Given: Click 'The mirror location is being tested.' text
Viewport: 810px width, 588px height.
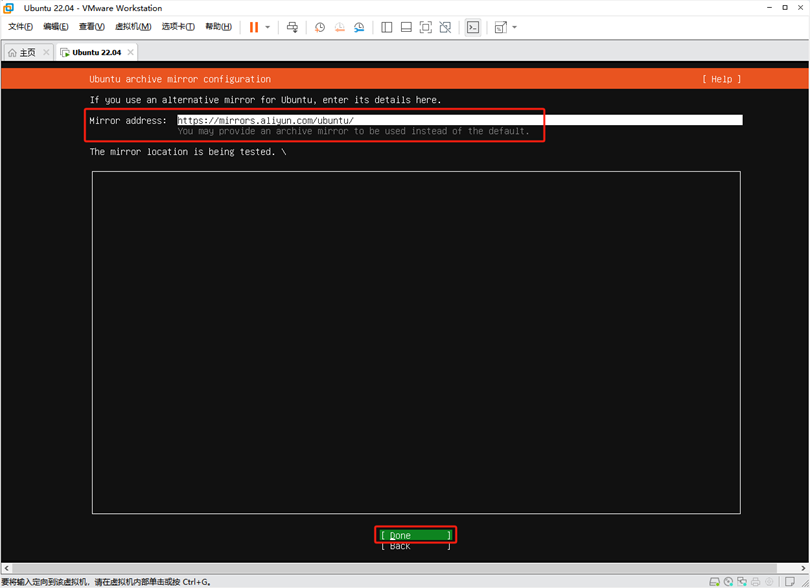Looking at the screenshot, I should tap(182, 152).
